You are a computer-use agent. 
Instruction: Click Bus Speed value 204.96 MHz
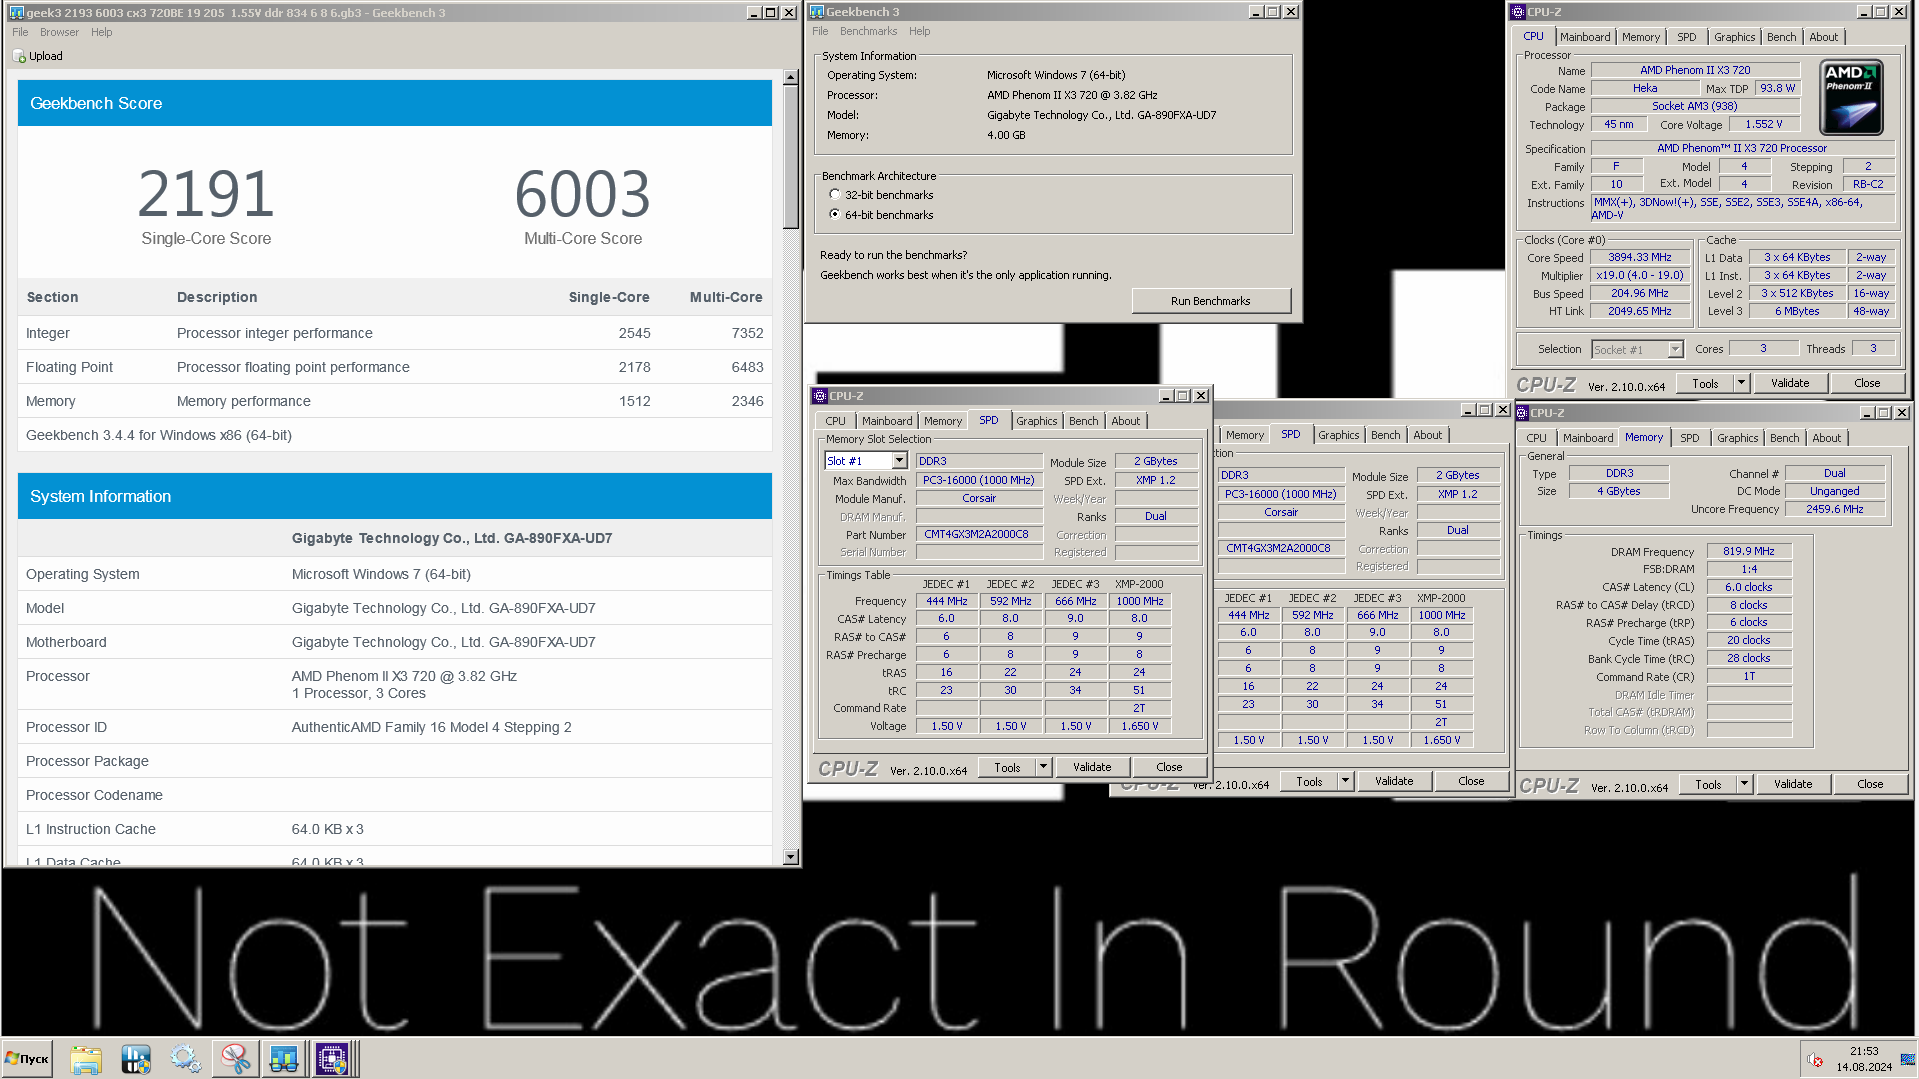1639,293
